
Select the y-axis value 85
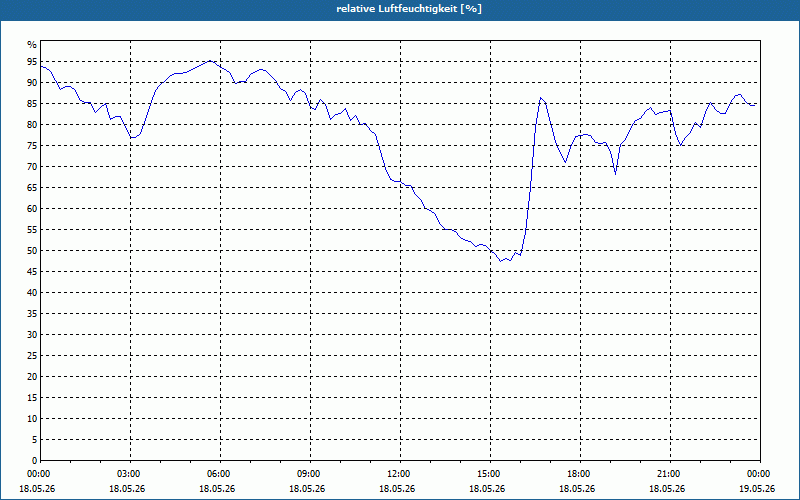pos(32,104)
